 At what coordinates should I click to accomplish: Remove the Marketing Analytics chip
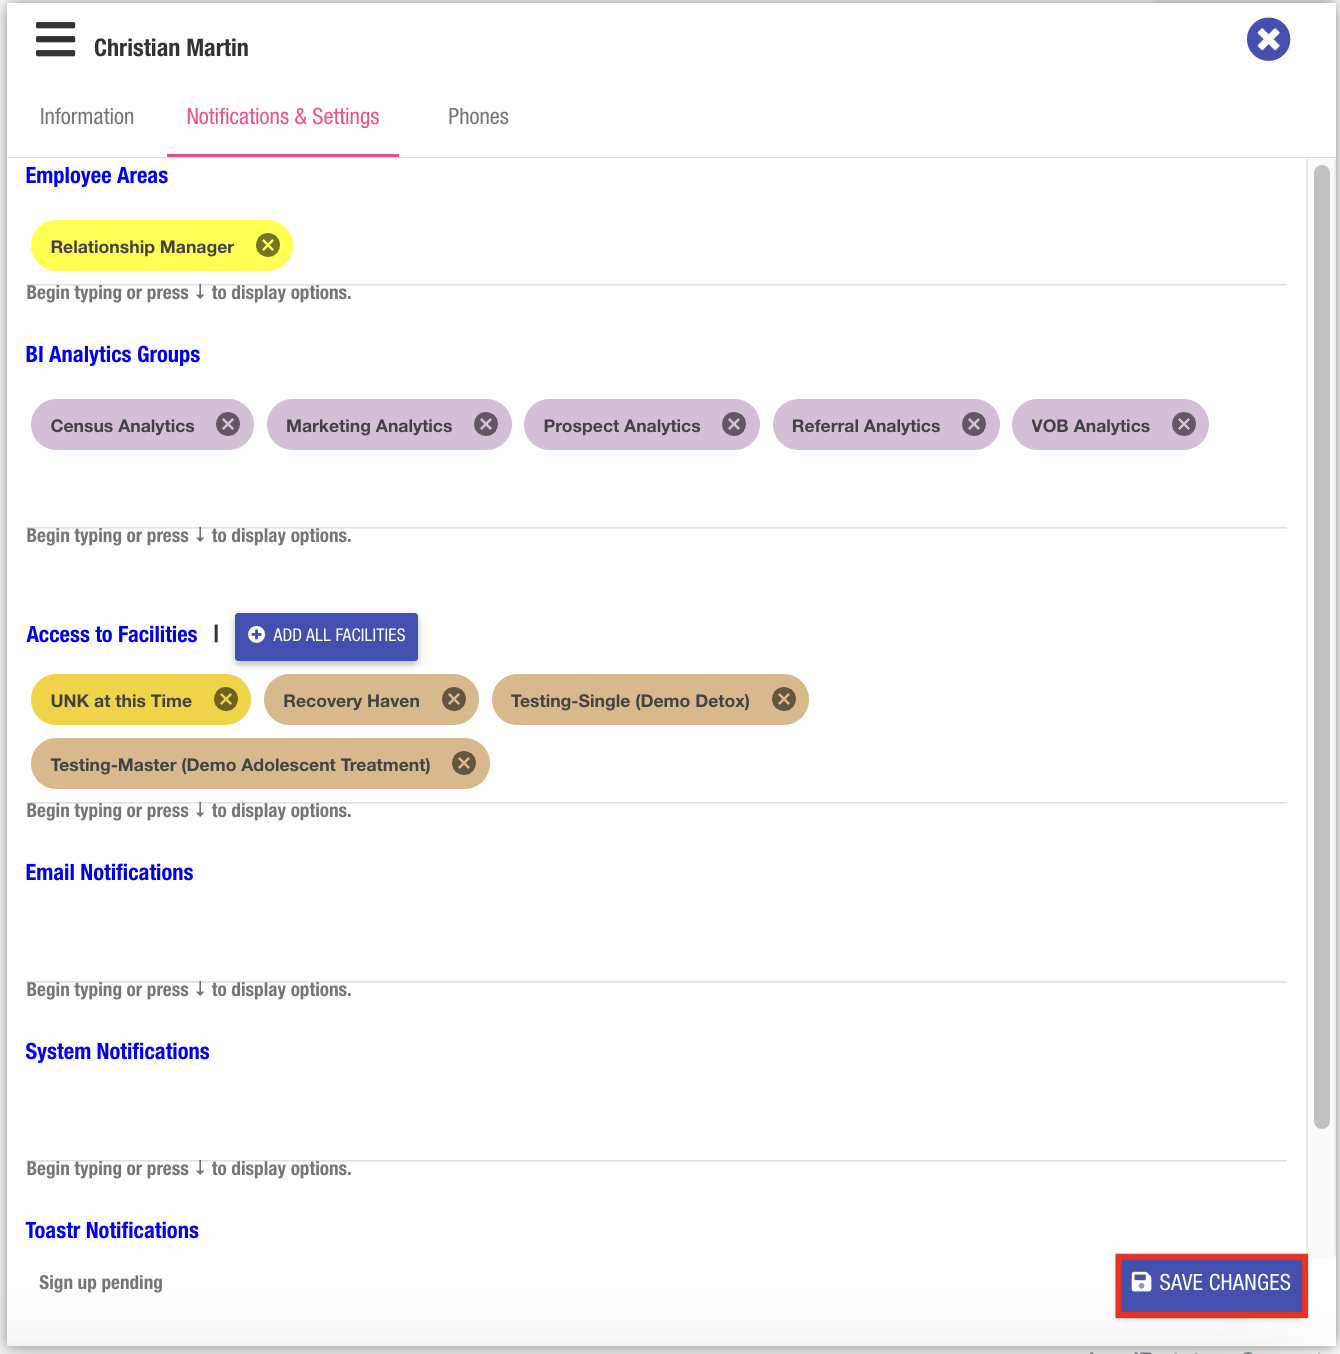tap(486, 424)
